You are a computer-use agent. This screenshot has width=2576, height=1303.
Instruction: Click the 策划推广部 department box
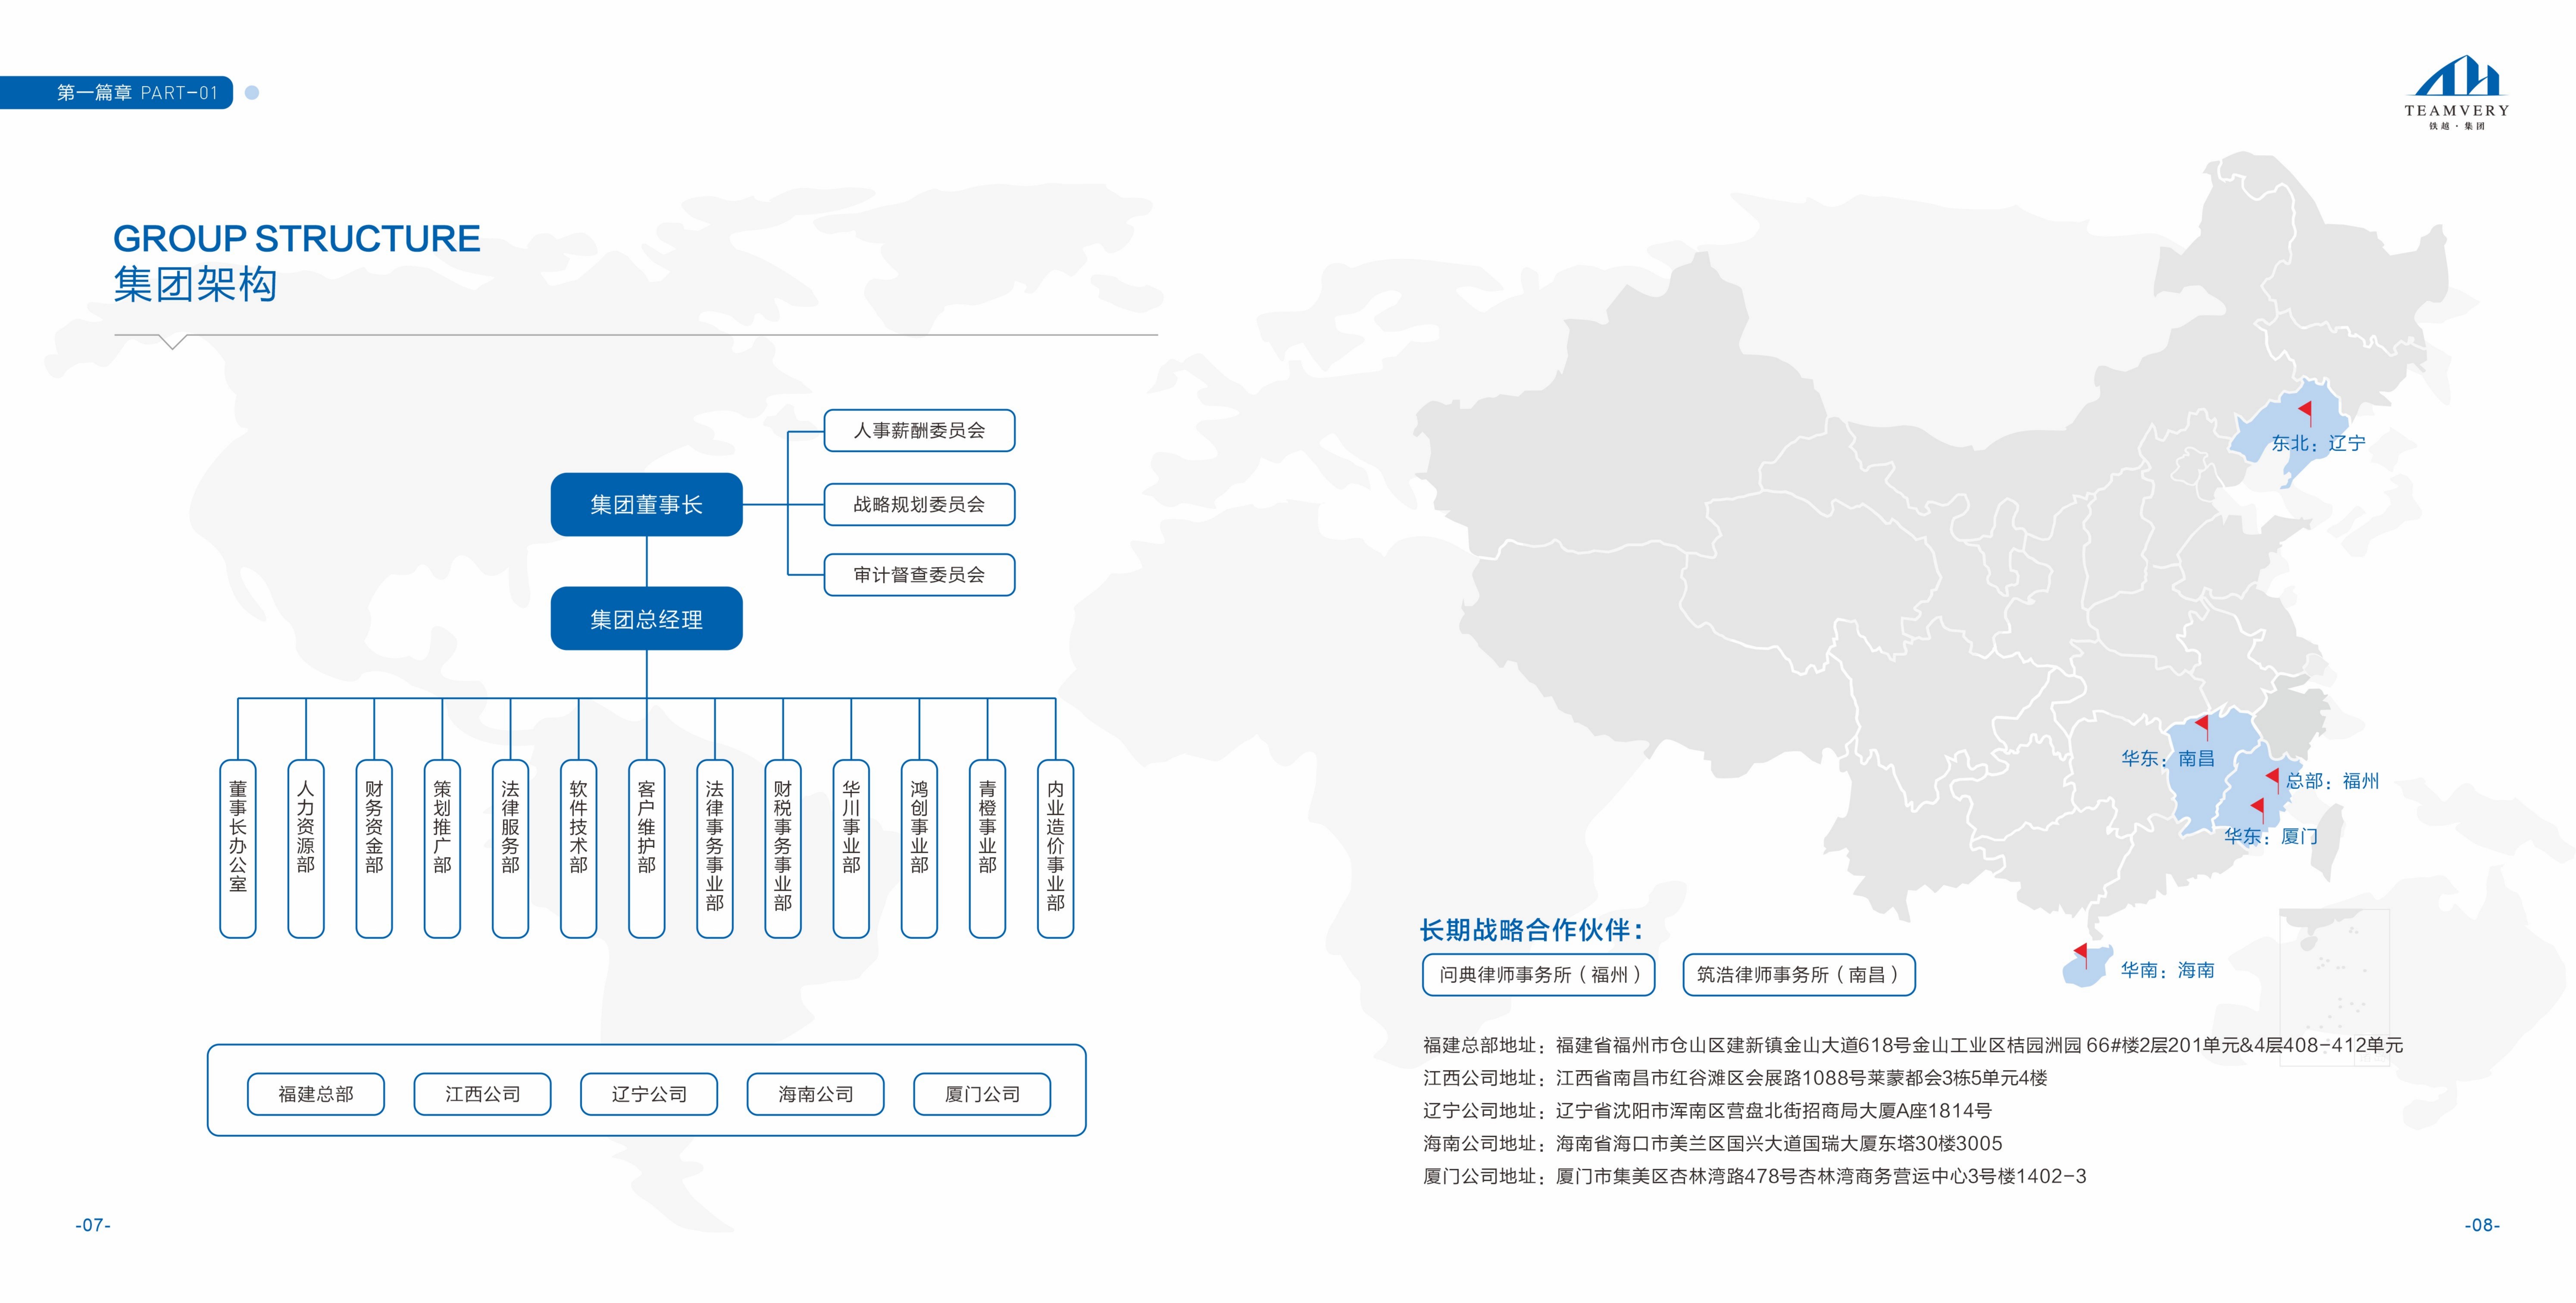[442, 849]
